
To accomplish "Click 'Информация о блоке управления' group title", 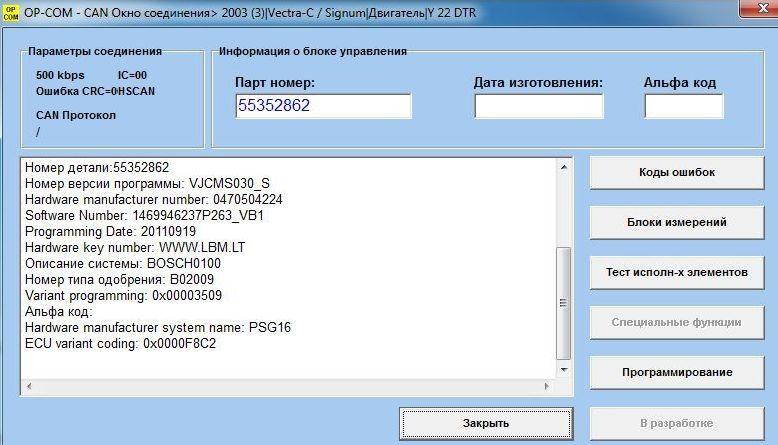I will [x=313, y=51].
